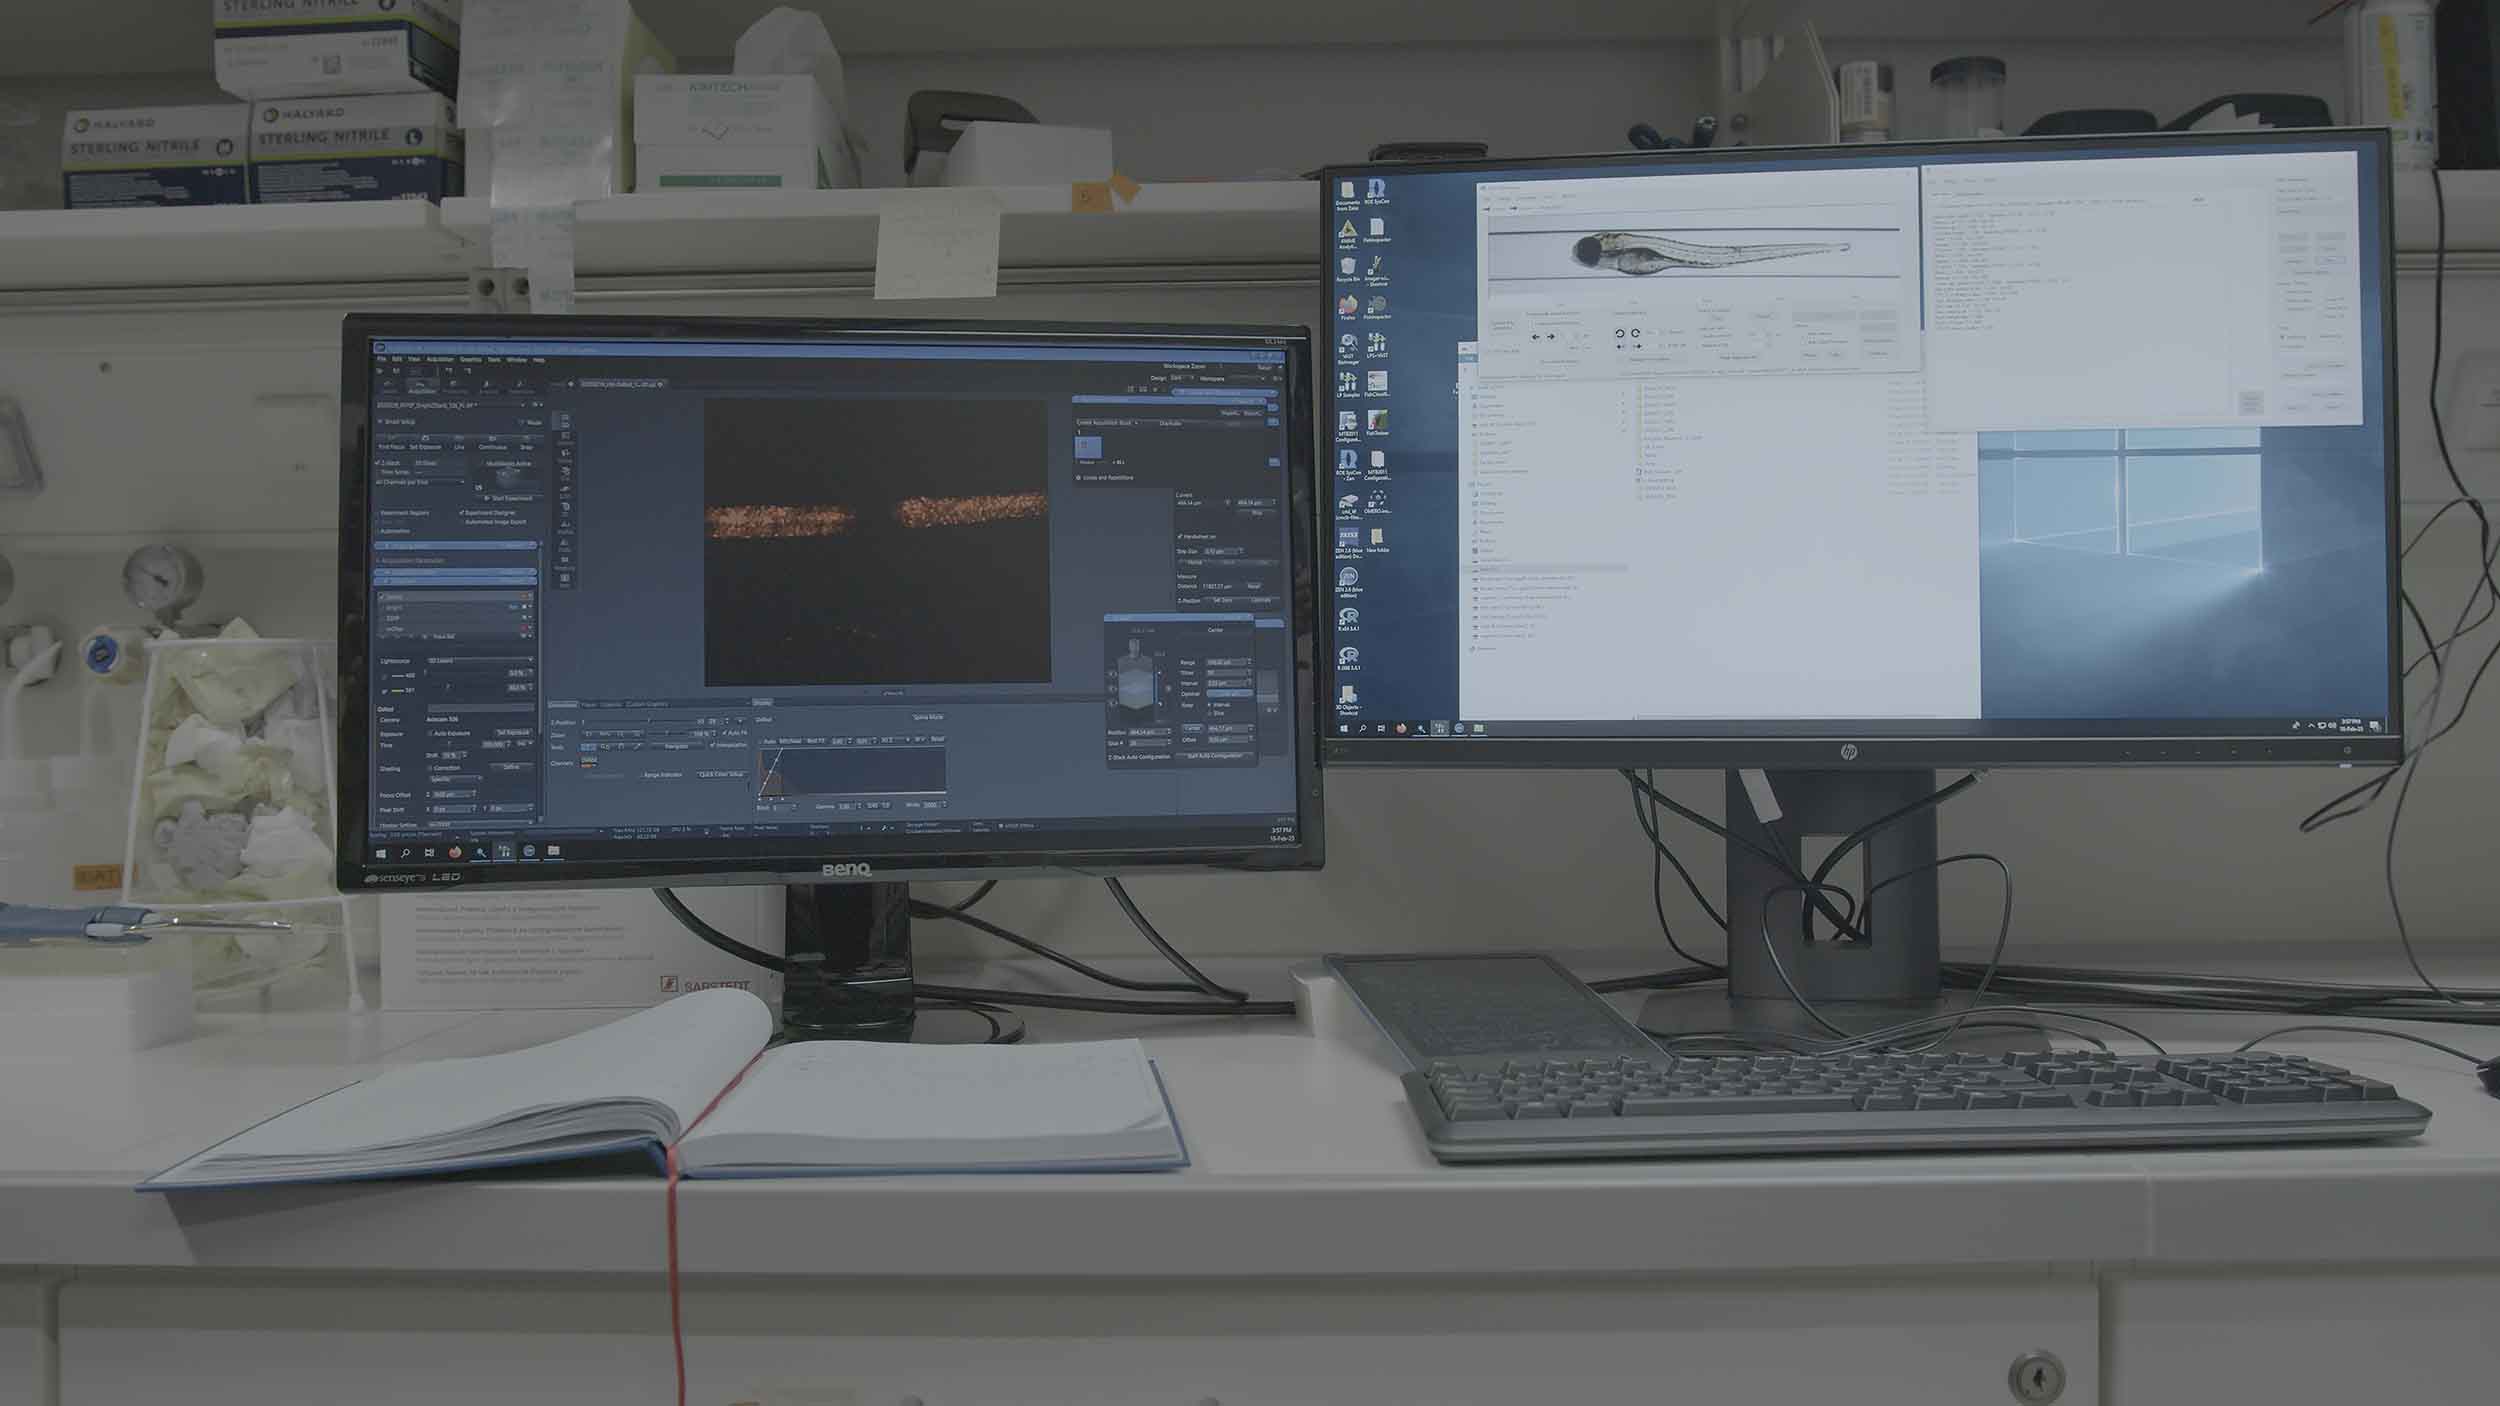Viewport: 2500px width, 1406px height.
Task: Click the rotate counterclockwise icon in fish viewer
Action: (1620, 333)
